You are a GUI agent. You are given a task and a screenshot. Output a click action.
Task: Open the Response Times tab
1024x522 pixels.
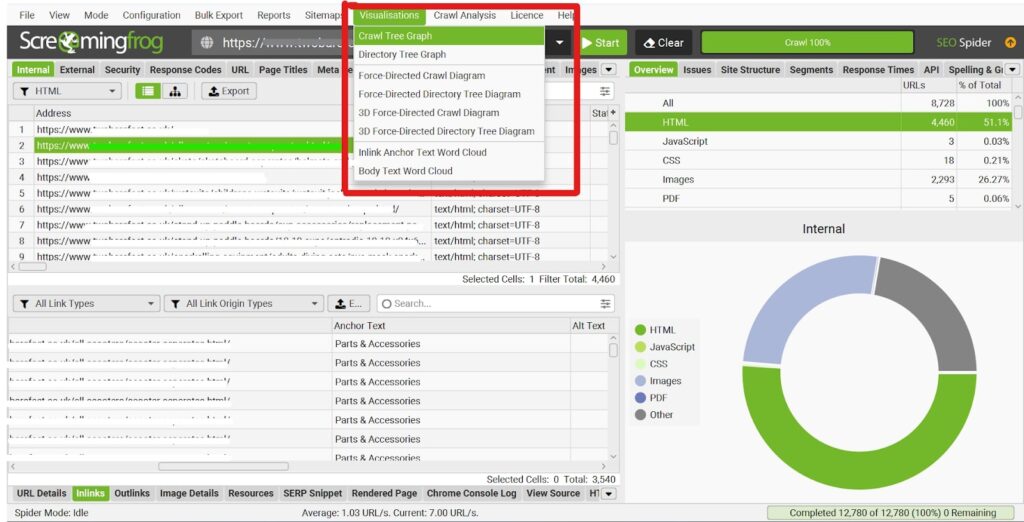click(x=878, y=70)
